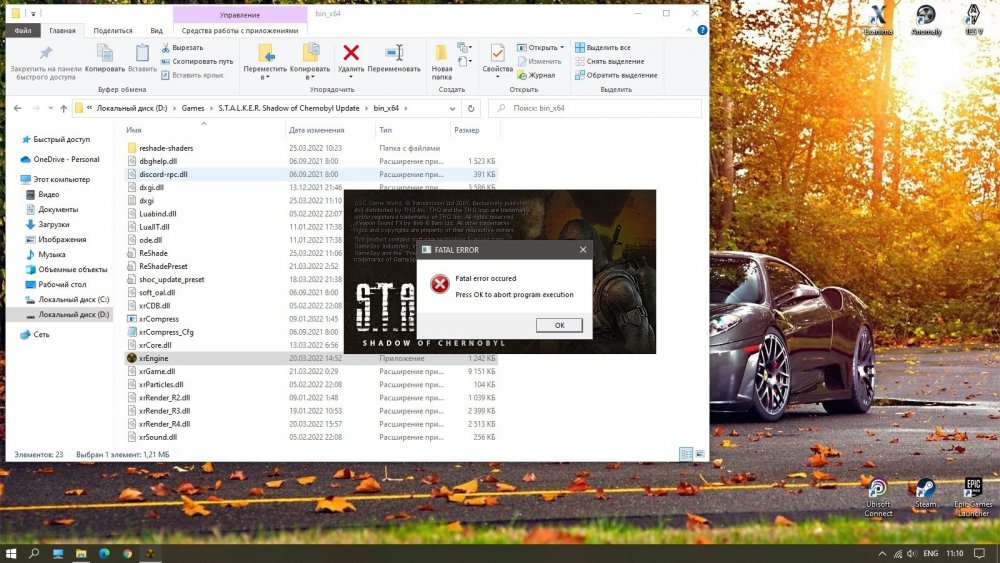Click the Ubisoft Connect desktop icon
This screenshot has width=1000, height=563.
click(x=877, y=489)
